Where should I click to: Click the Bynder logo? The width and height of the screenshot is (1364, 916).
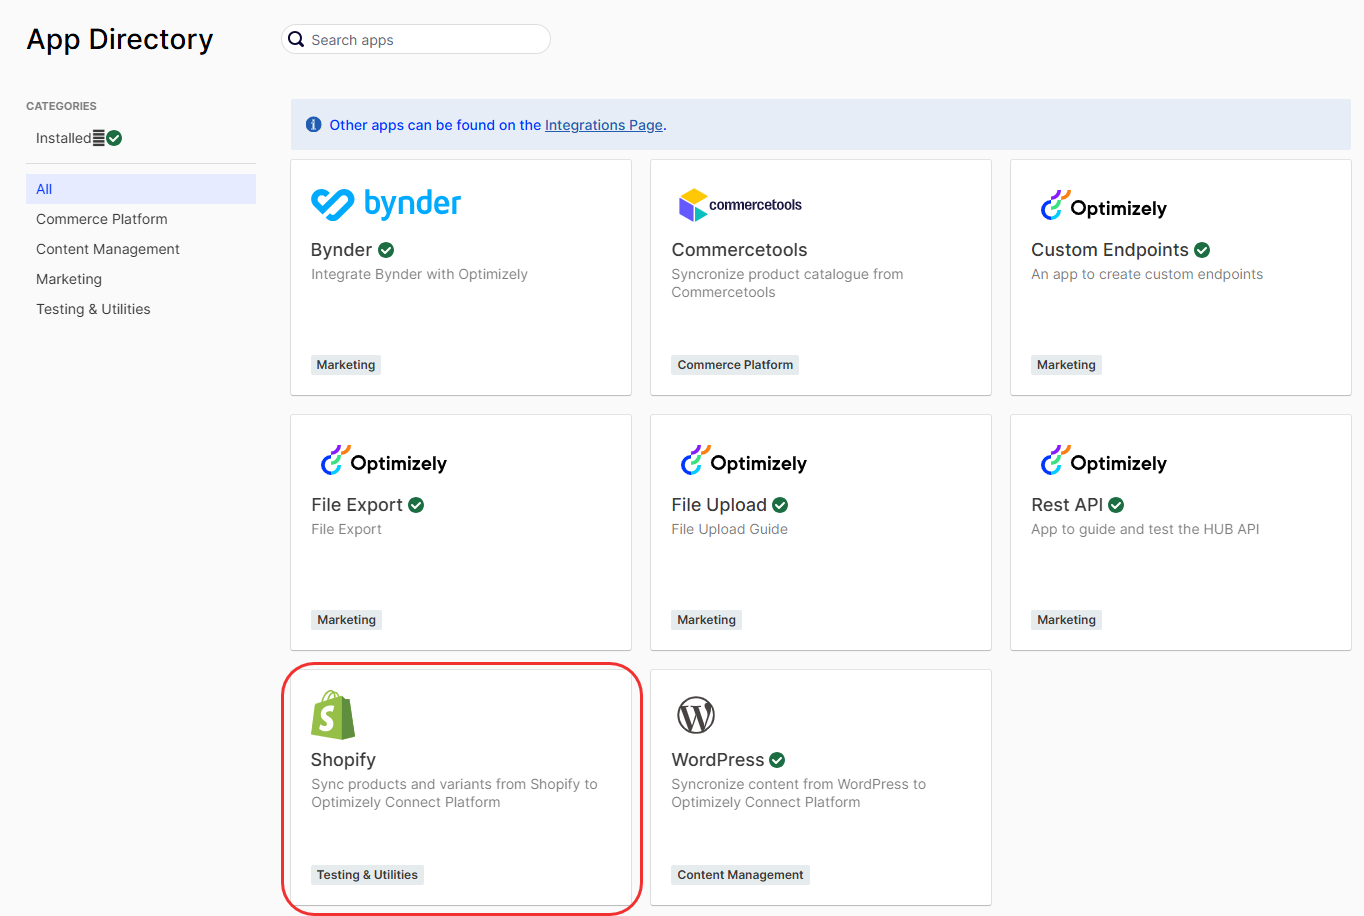click(386, 204)
